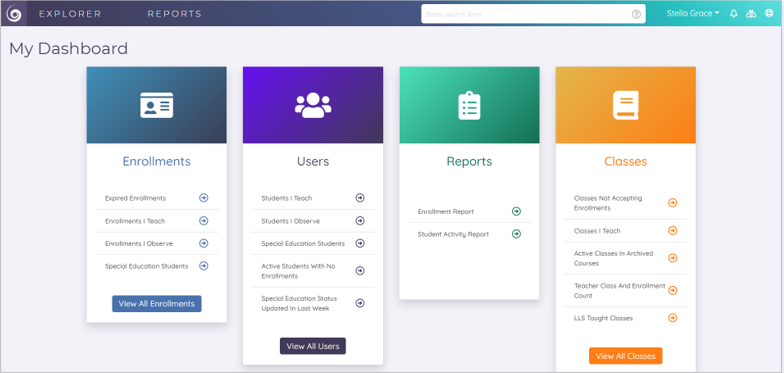This screenshot has width=784, height=373.
Task: Click arrow icon next to Students I Observe
Action: coord(360,220)
